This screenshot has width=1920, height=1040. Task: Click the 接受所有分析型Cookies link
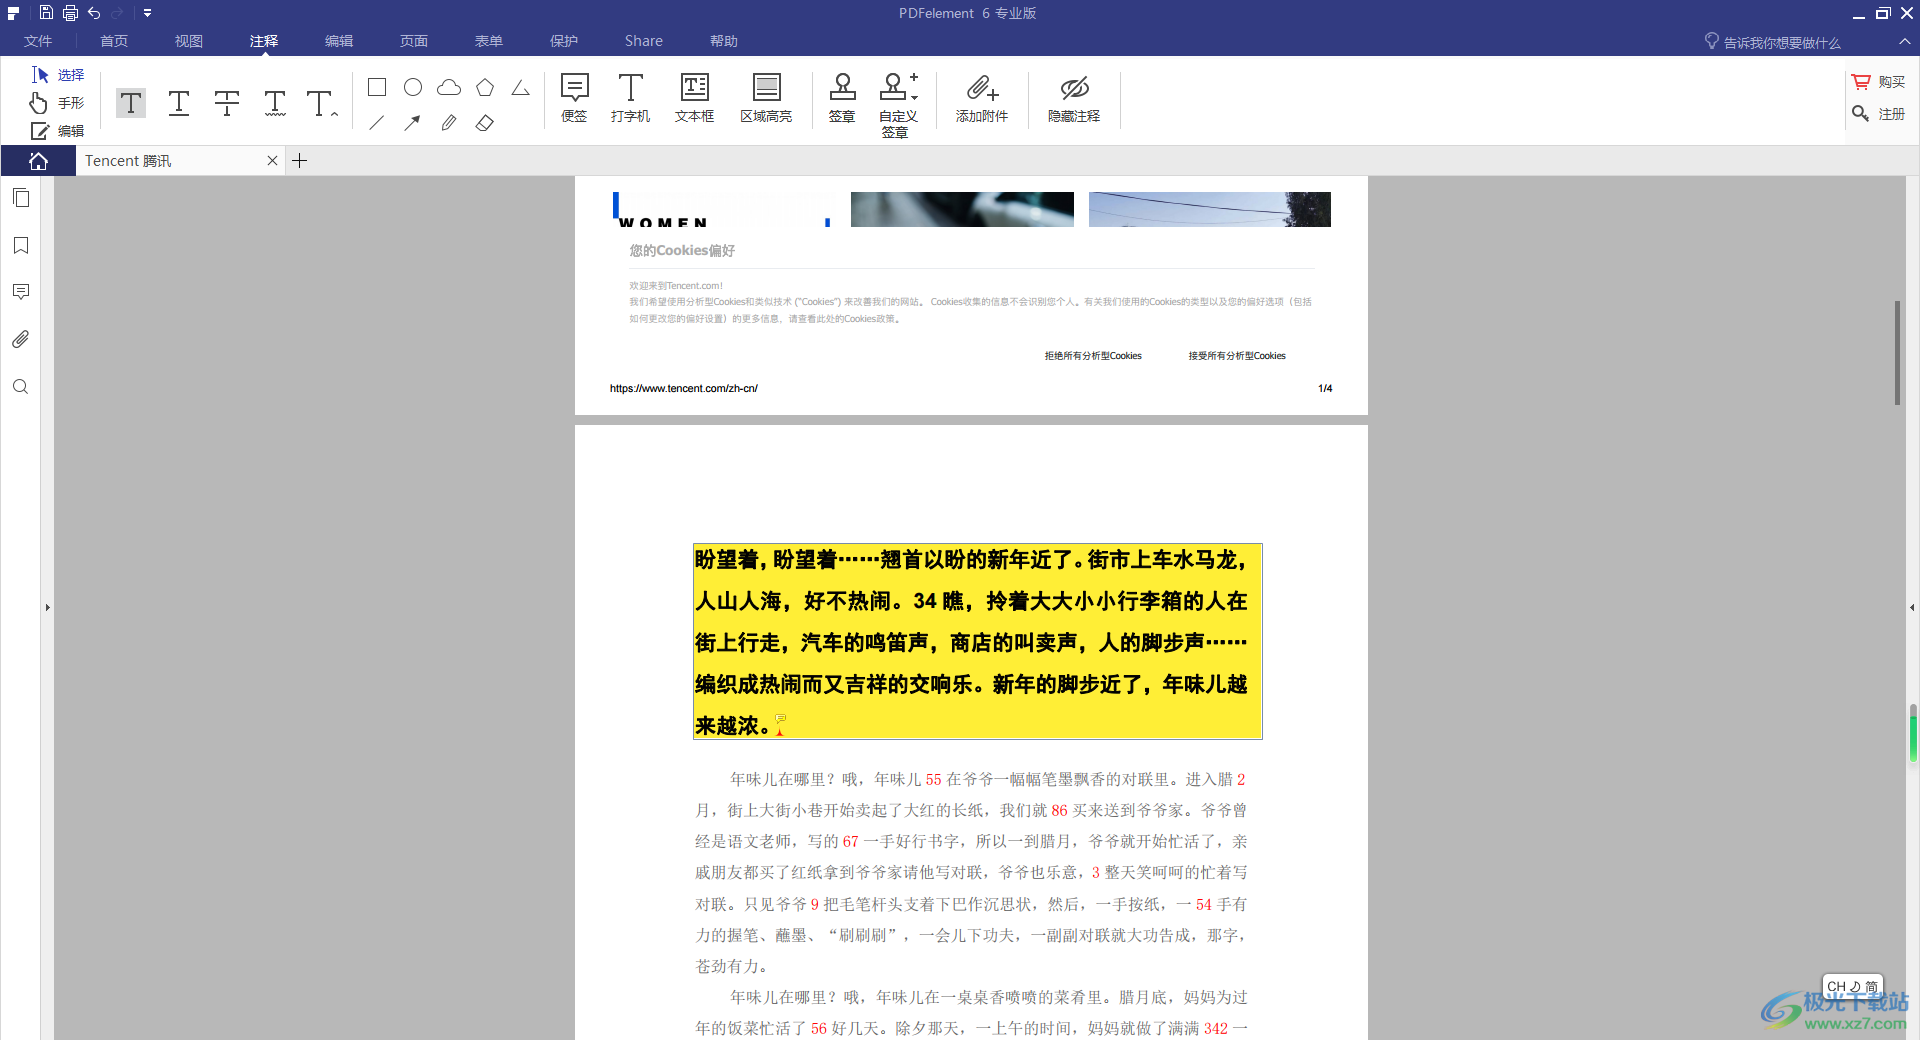(x=1237, y=356)
